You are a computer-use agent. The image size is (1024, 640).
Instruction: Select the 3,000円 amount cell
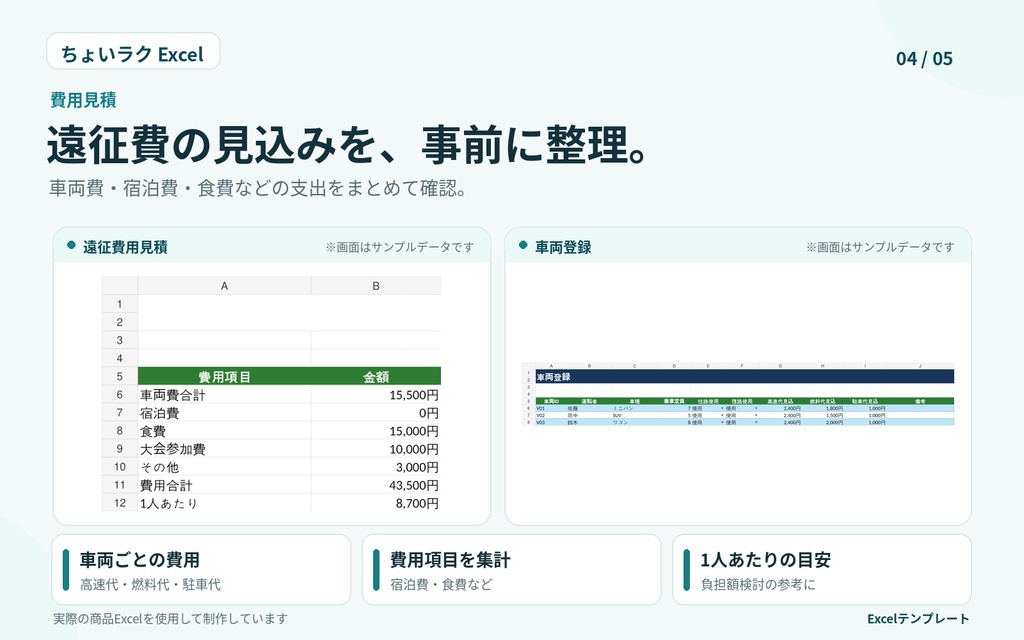[376, 467]
